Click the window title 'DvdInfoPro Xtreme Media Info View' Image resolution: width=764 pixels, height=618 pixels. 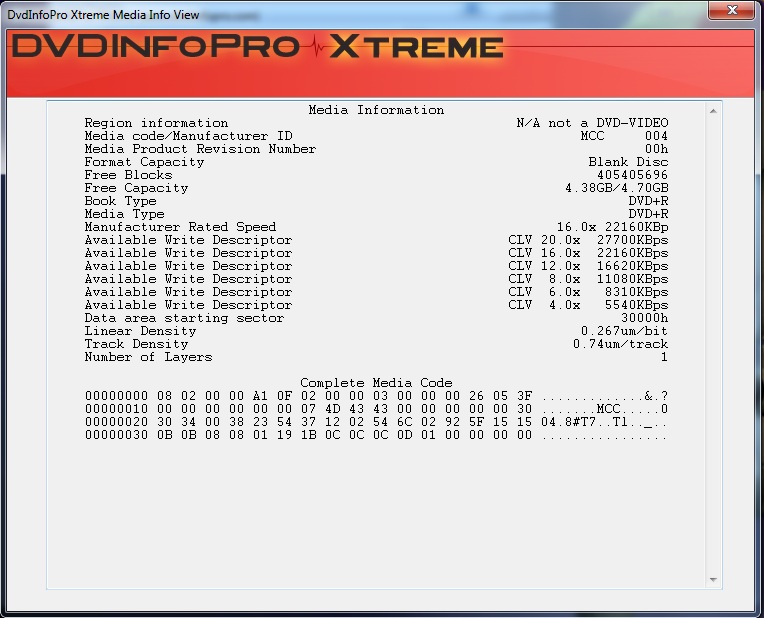click(103, 15)
